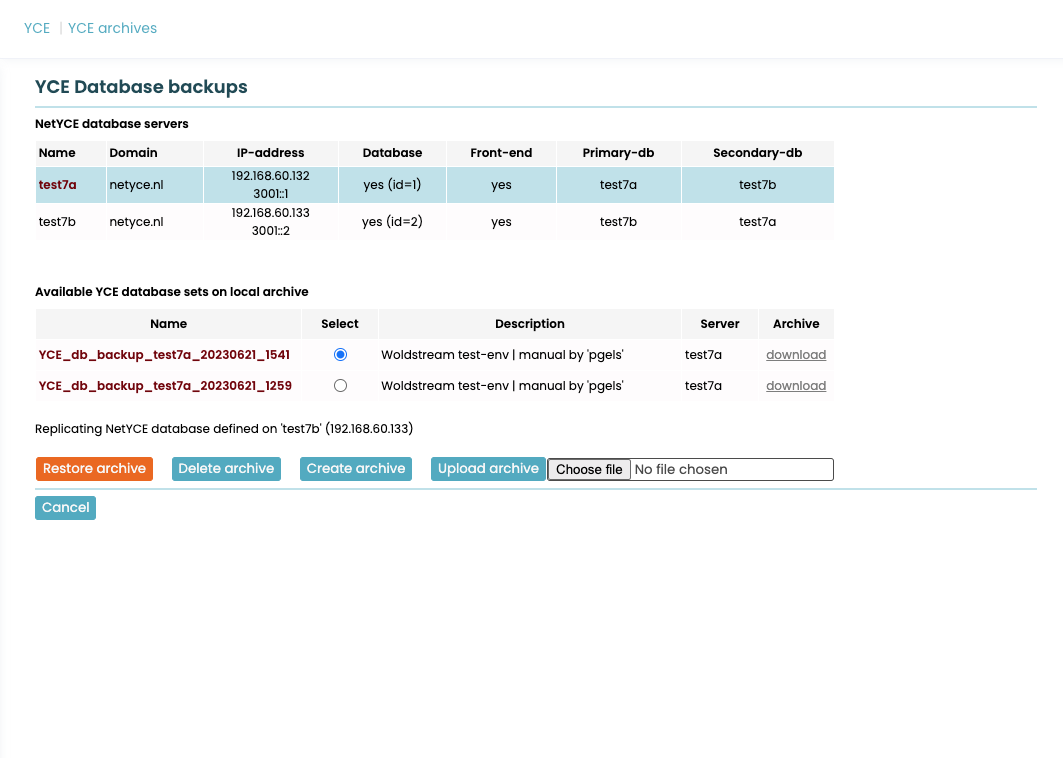Click the YCE breadcrumb link

tap(37, 28)
